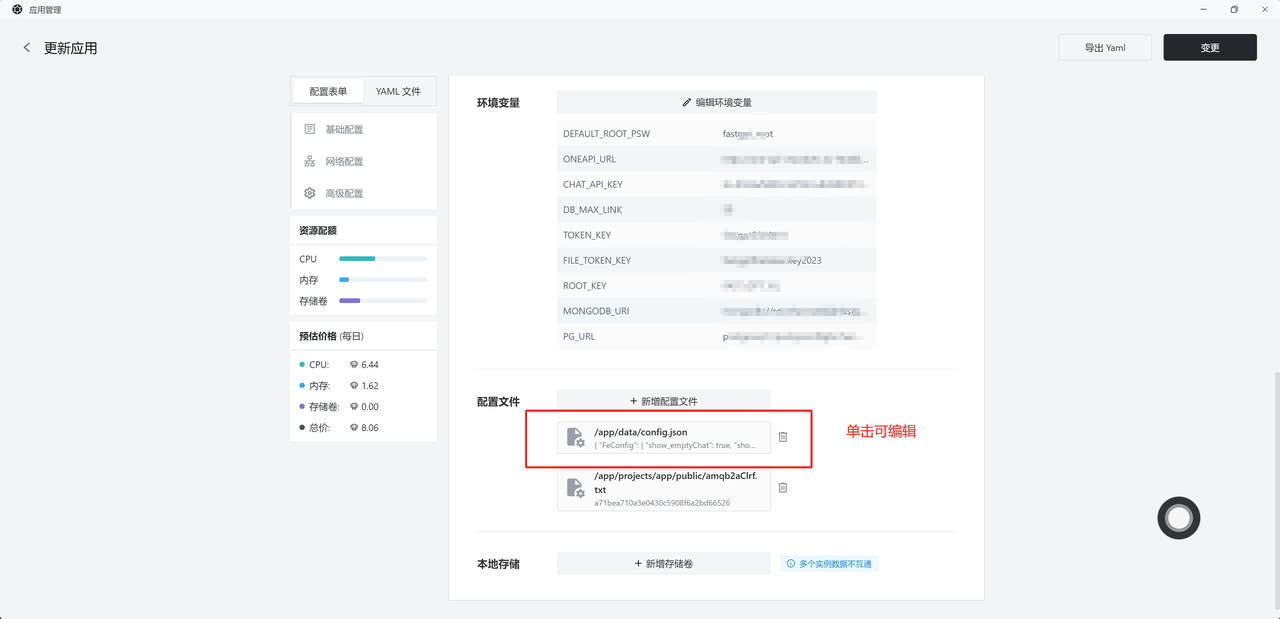
Task: Open 编辑环境变量 editor
Action: click(717, 102)
